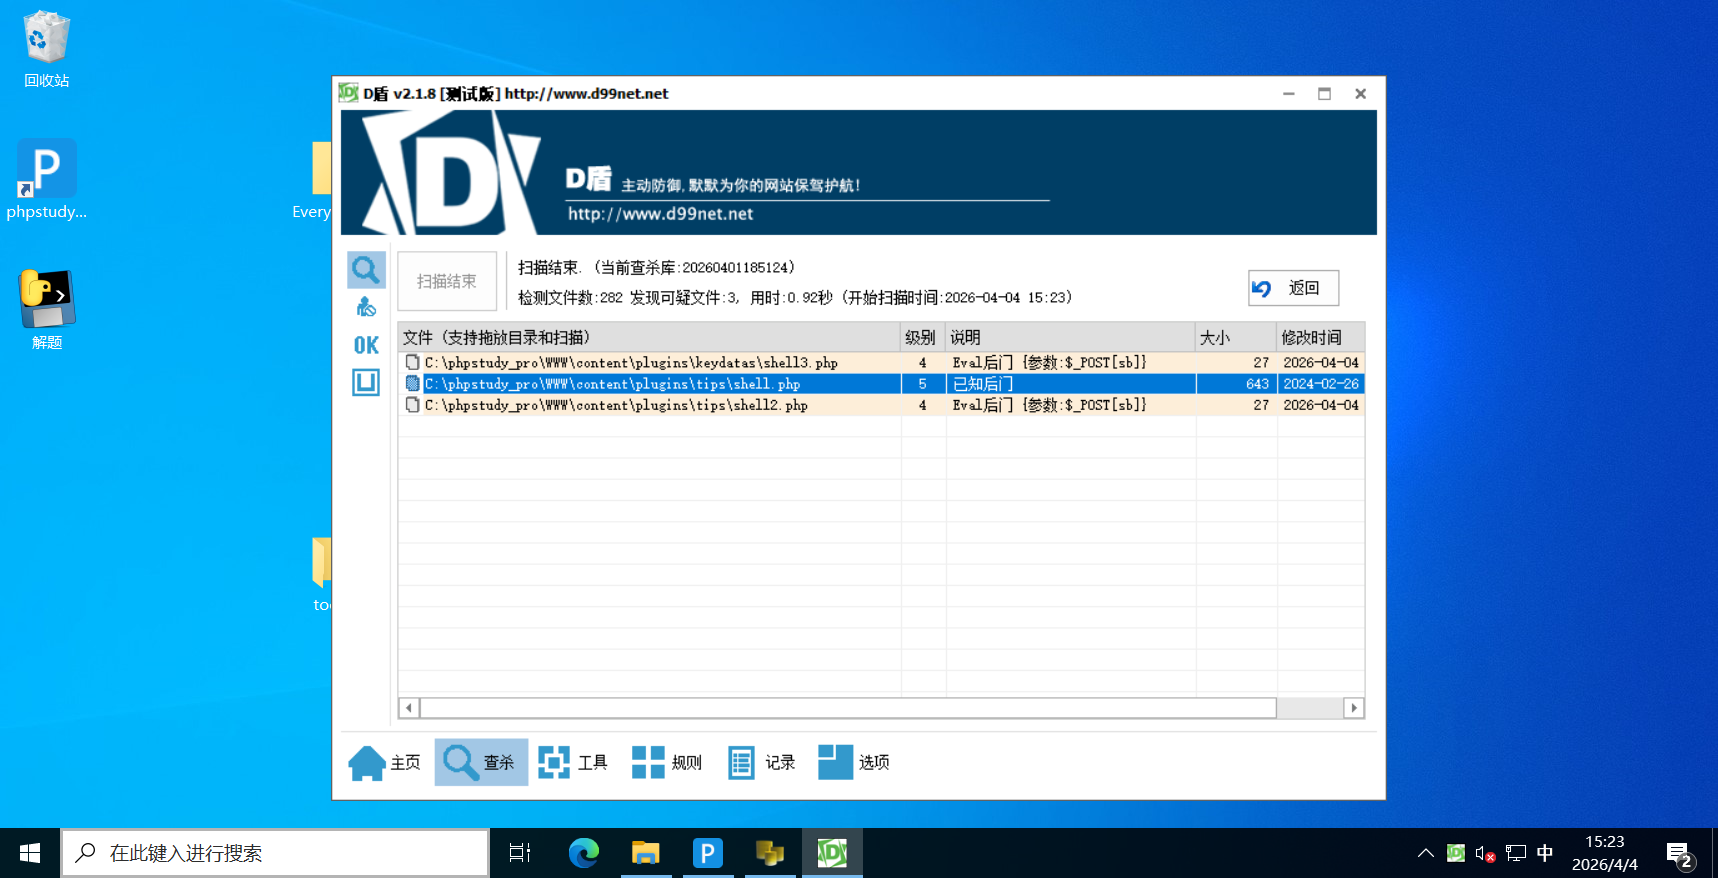This screenshot has height=878, width=1718.
Task: Click the D盾 logo in banner
Action: (450, 172)
